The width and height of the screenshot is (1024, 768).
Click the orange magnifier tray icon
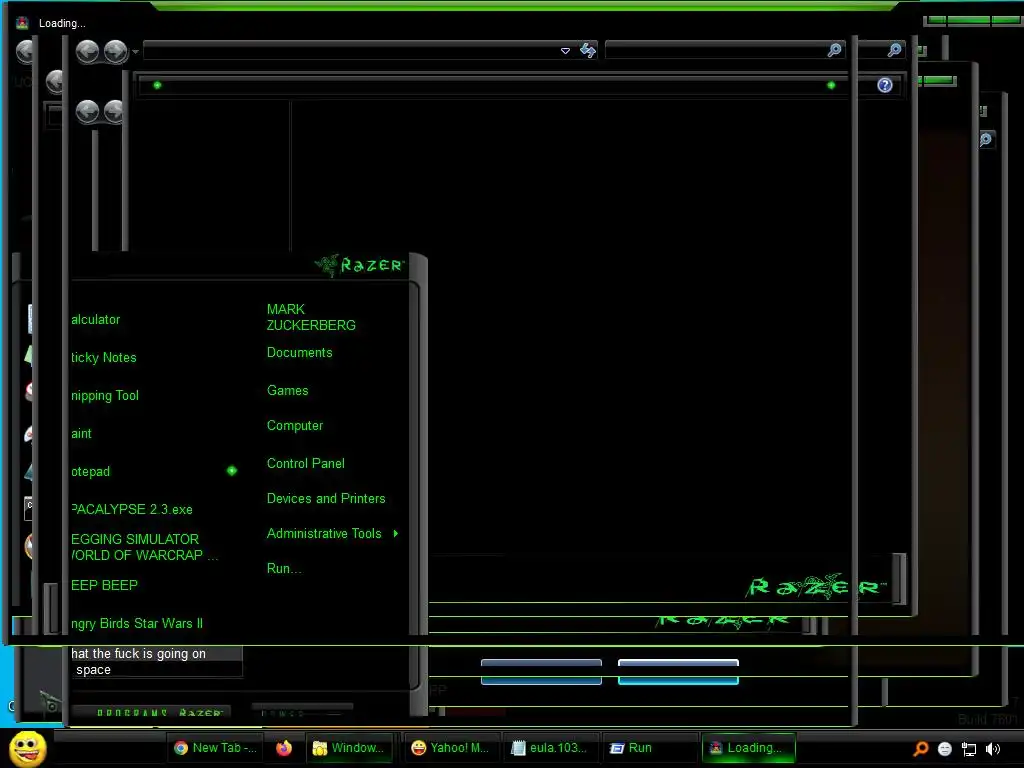click(921, 748)
